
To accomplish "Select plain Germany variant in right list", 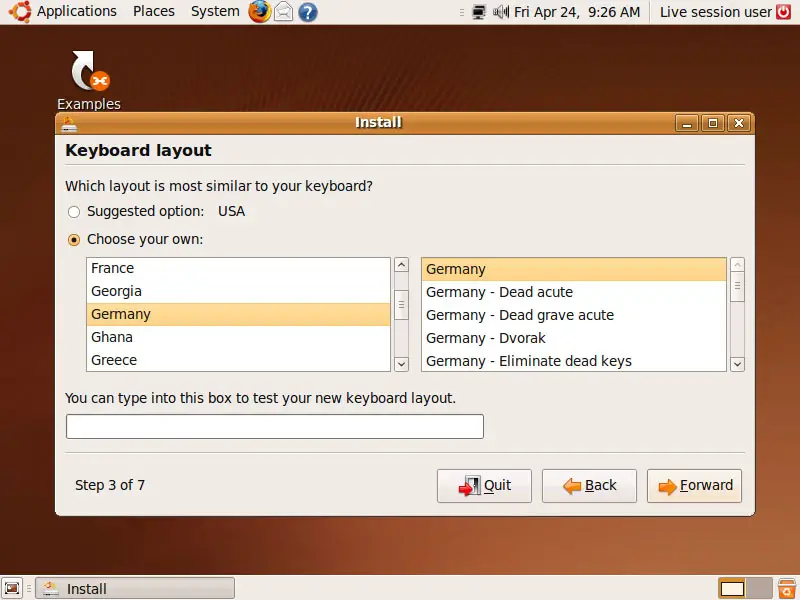I will click(x=574, y=269).
